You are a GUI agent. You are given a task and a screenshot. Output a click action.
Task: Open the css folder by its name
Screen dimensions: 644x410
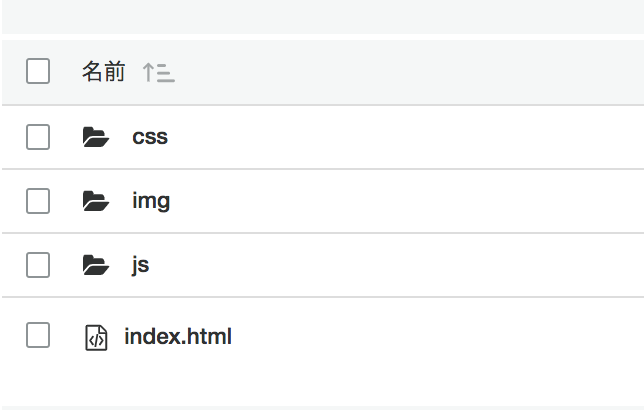[x=150, y=137]
